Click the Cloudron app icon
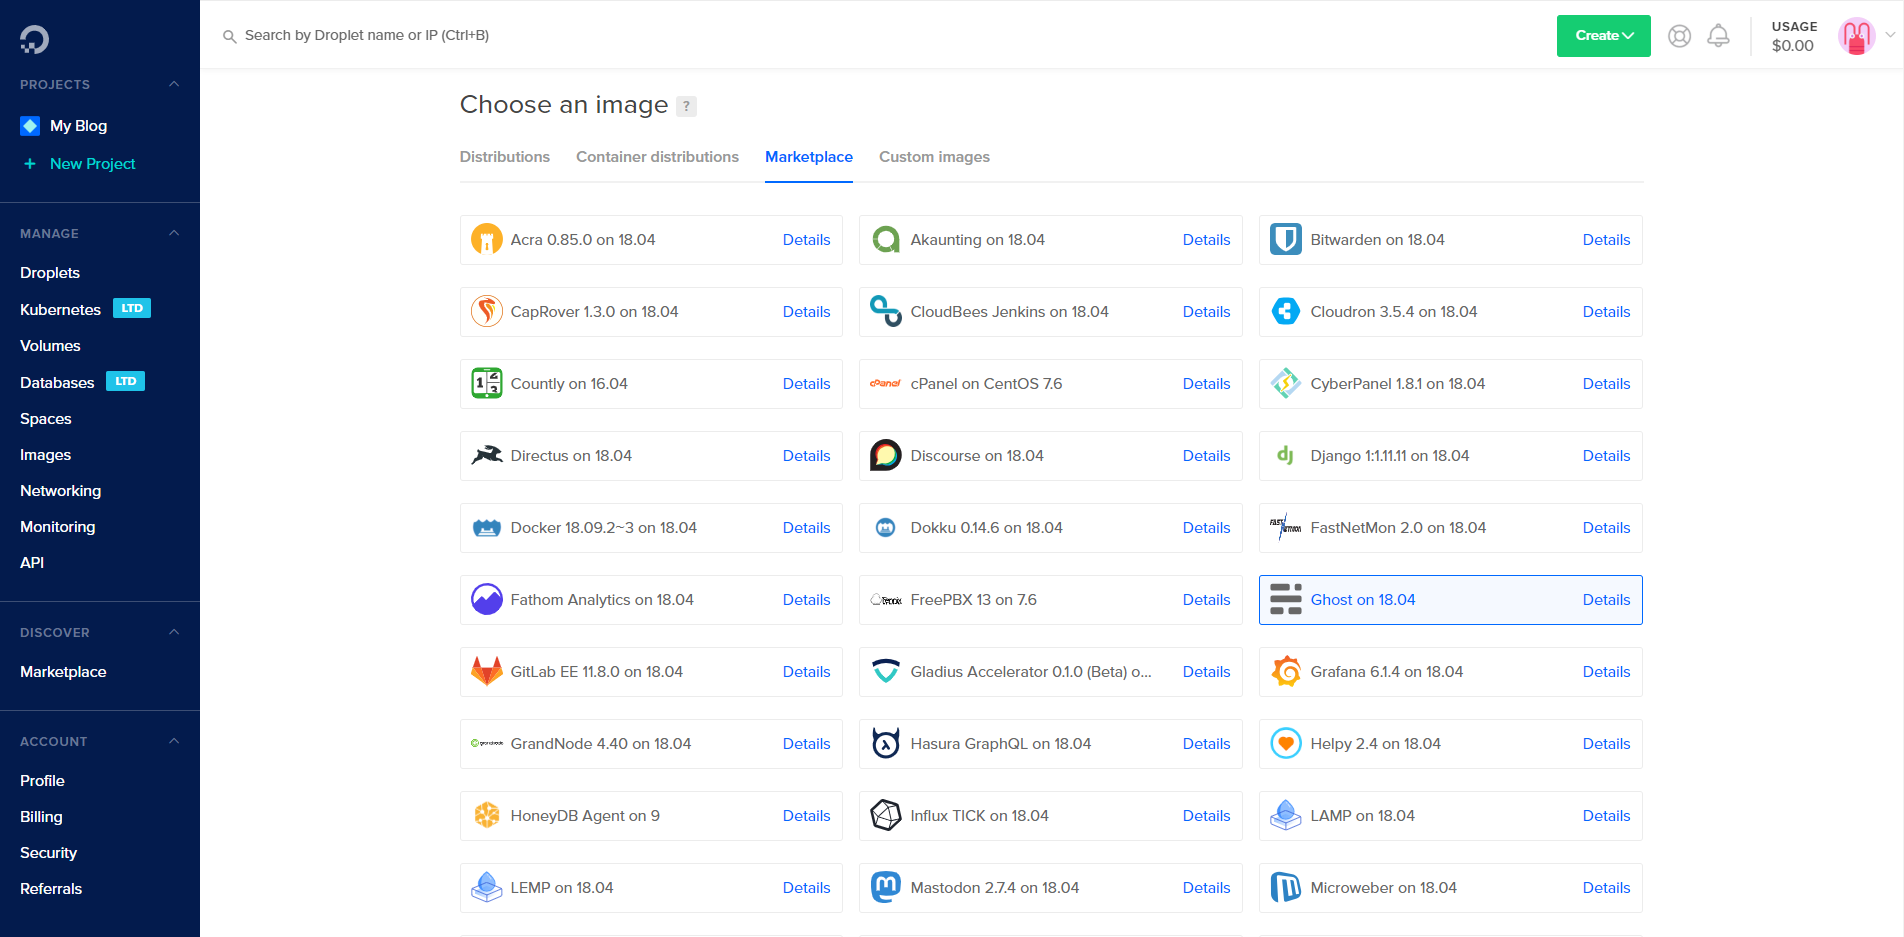 [x=1286, y=312]
